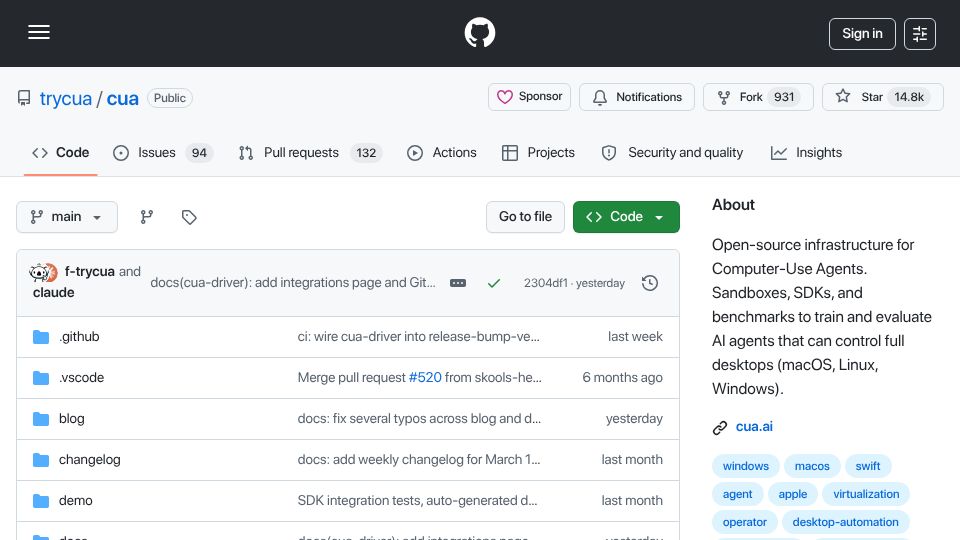Screen dimensions: 960x540
Task: Open the trycua owner link
Action: (x=66, y=98)
